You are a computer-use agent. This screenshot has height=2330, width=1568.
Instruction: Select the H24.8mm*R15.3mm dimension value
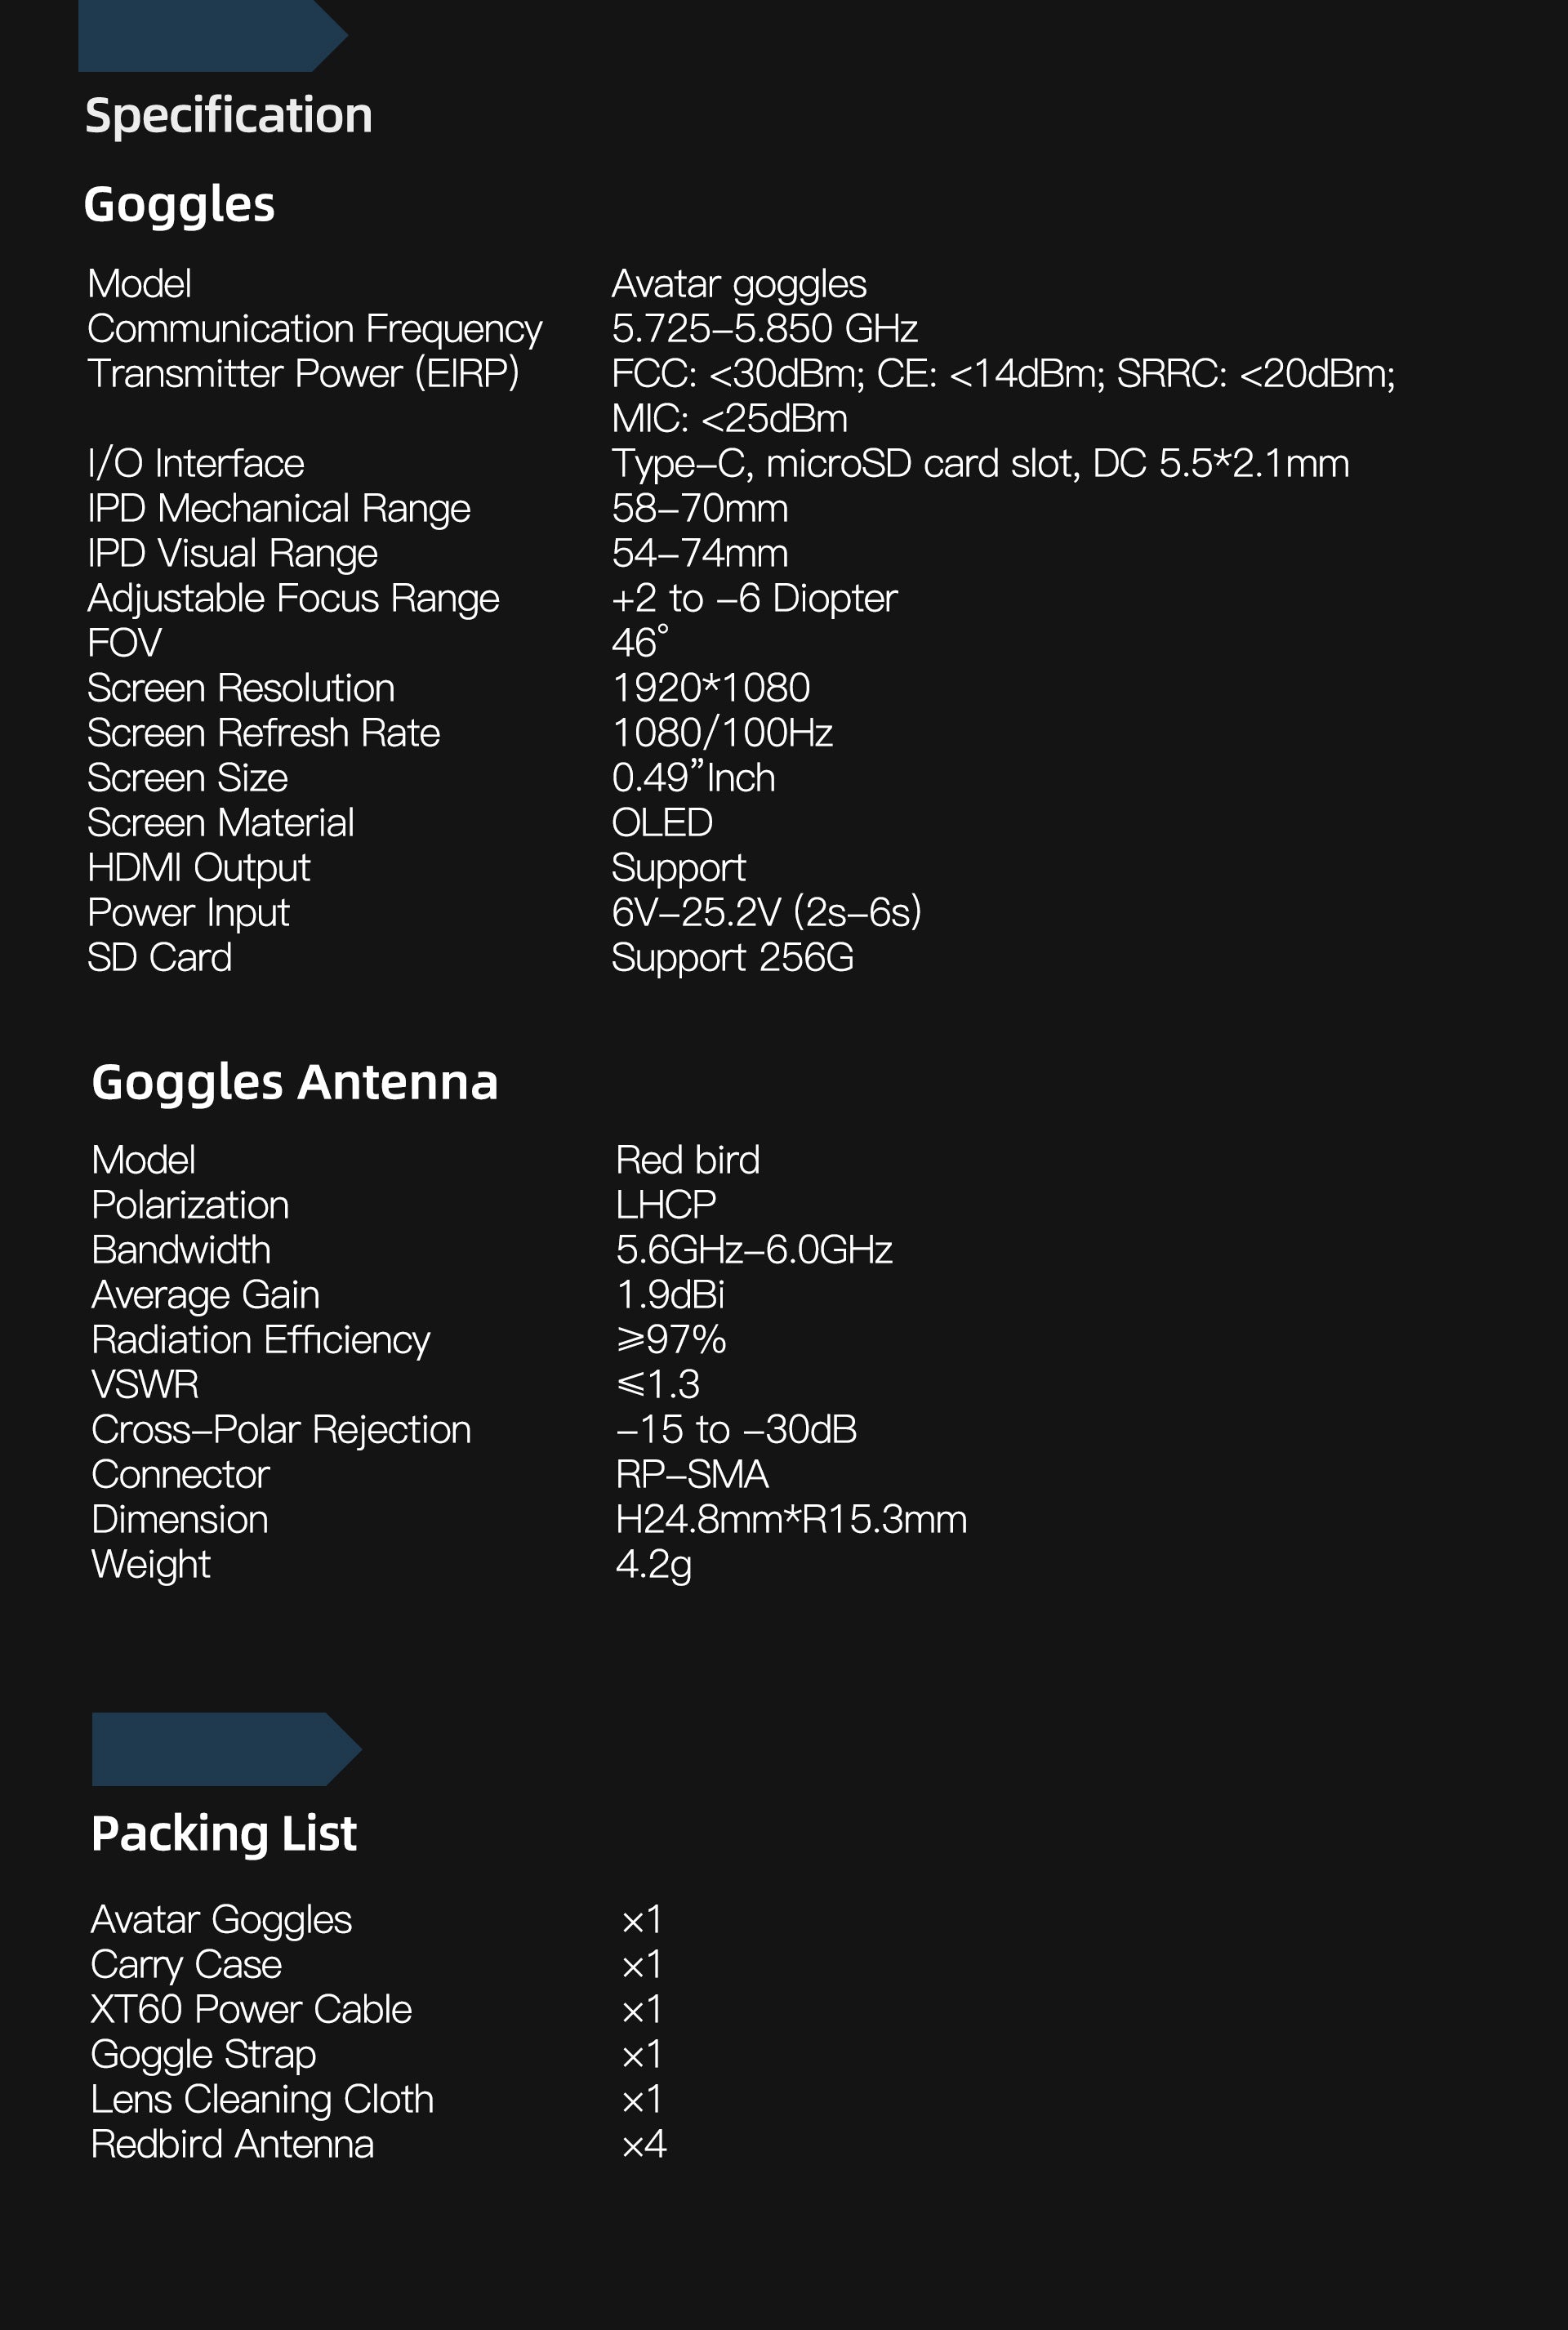click(x=791, y=1520)
